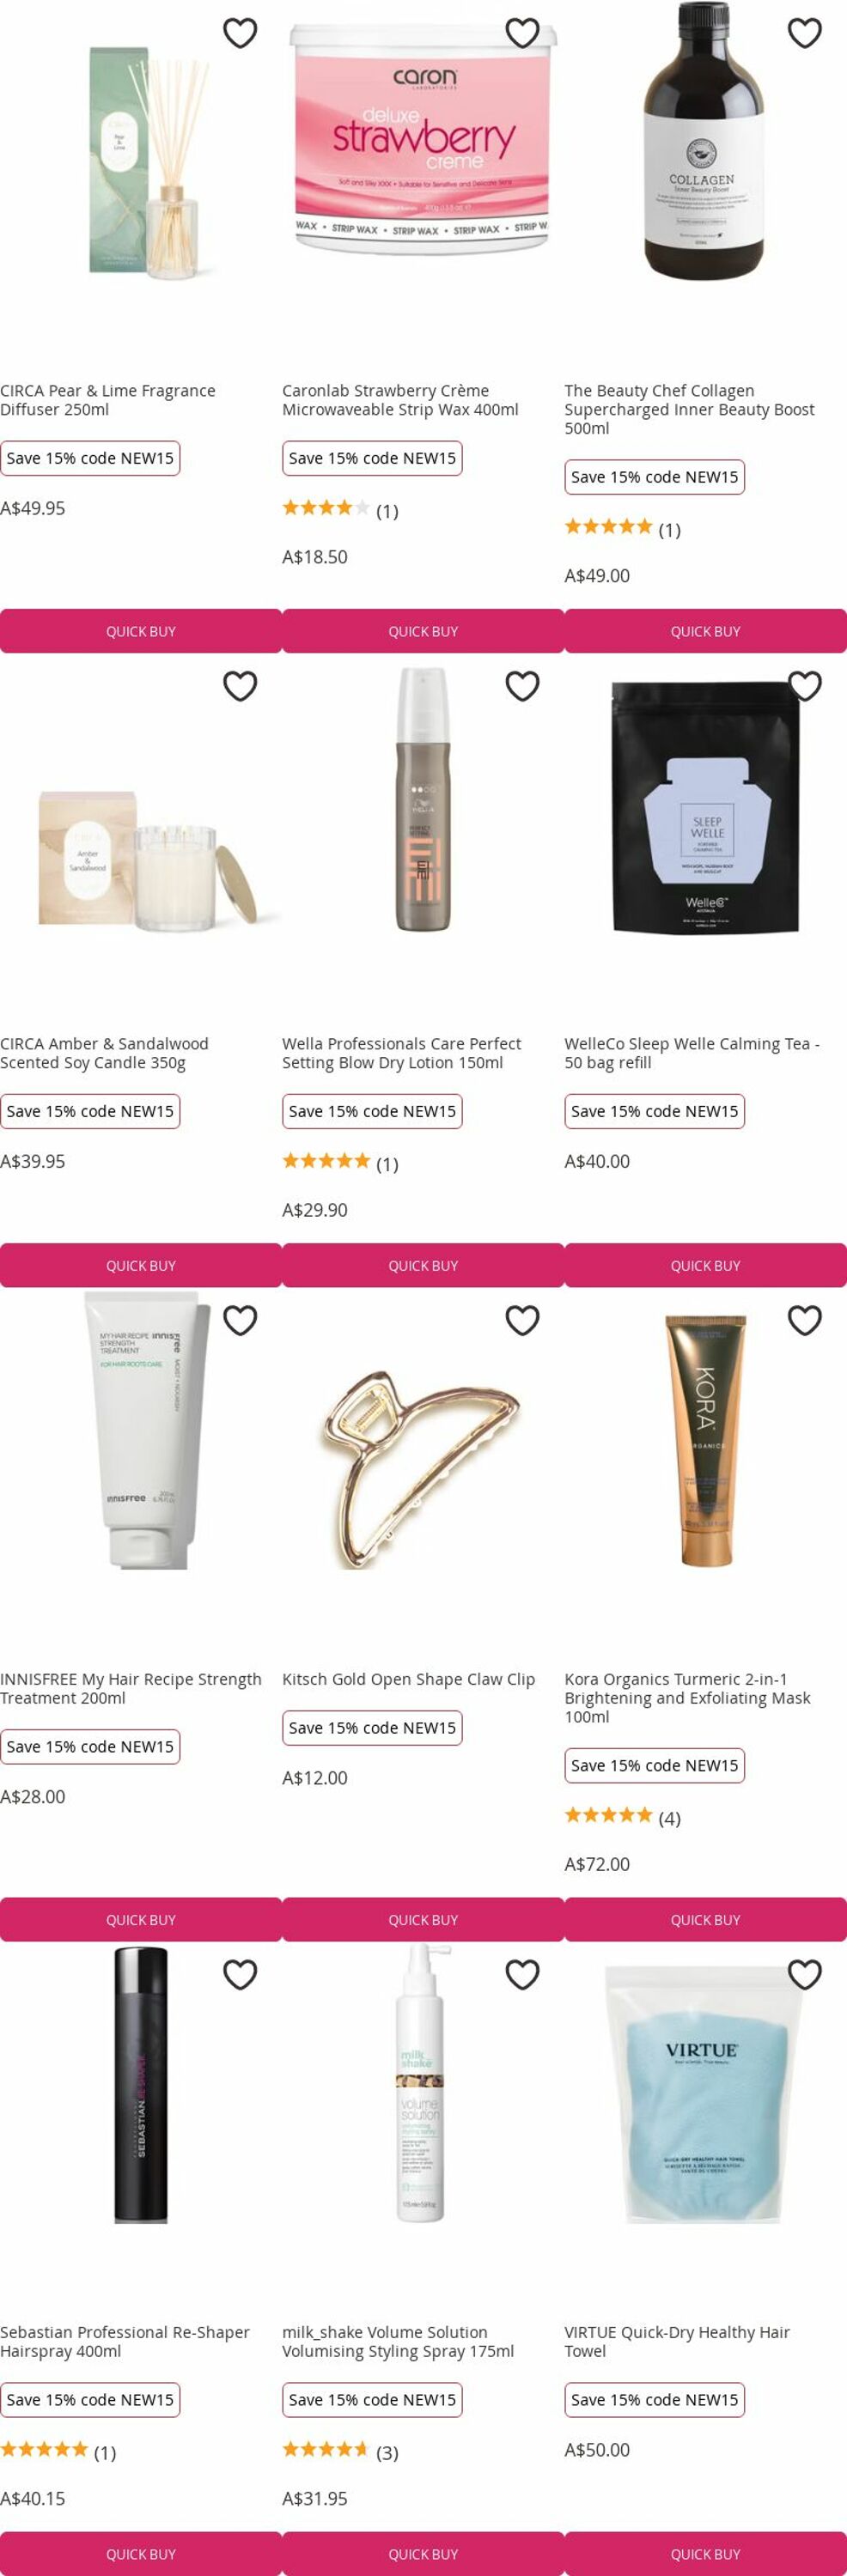Heart the Kora Organics Turmeric Mask
This screenshot has height=2576, width=847.
click(804, 1320)
